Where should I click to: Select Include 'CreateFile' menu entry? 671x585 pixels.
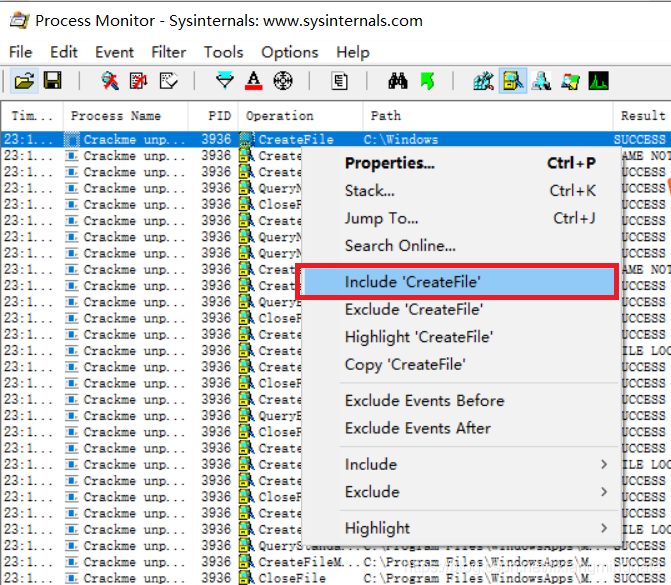click(460, 282)
